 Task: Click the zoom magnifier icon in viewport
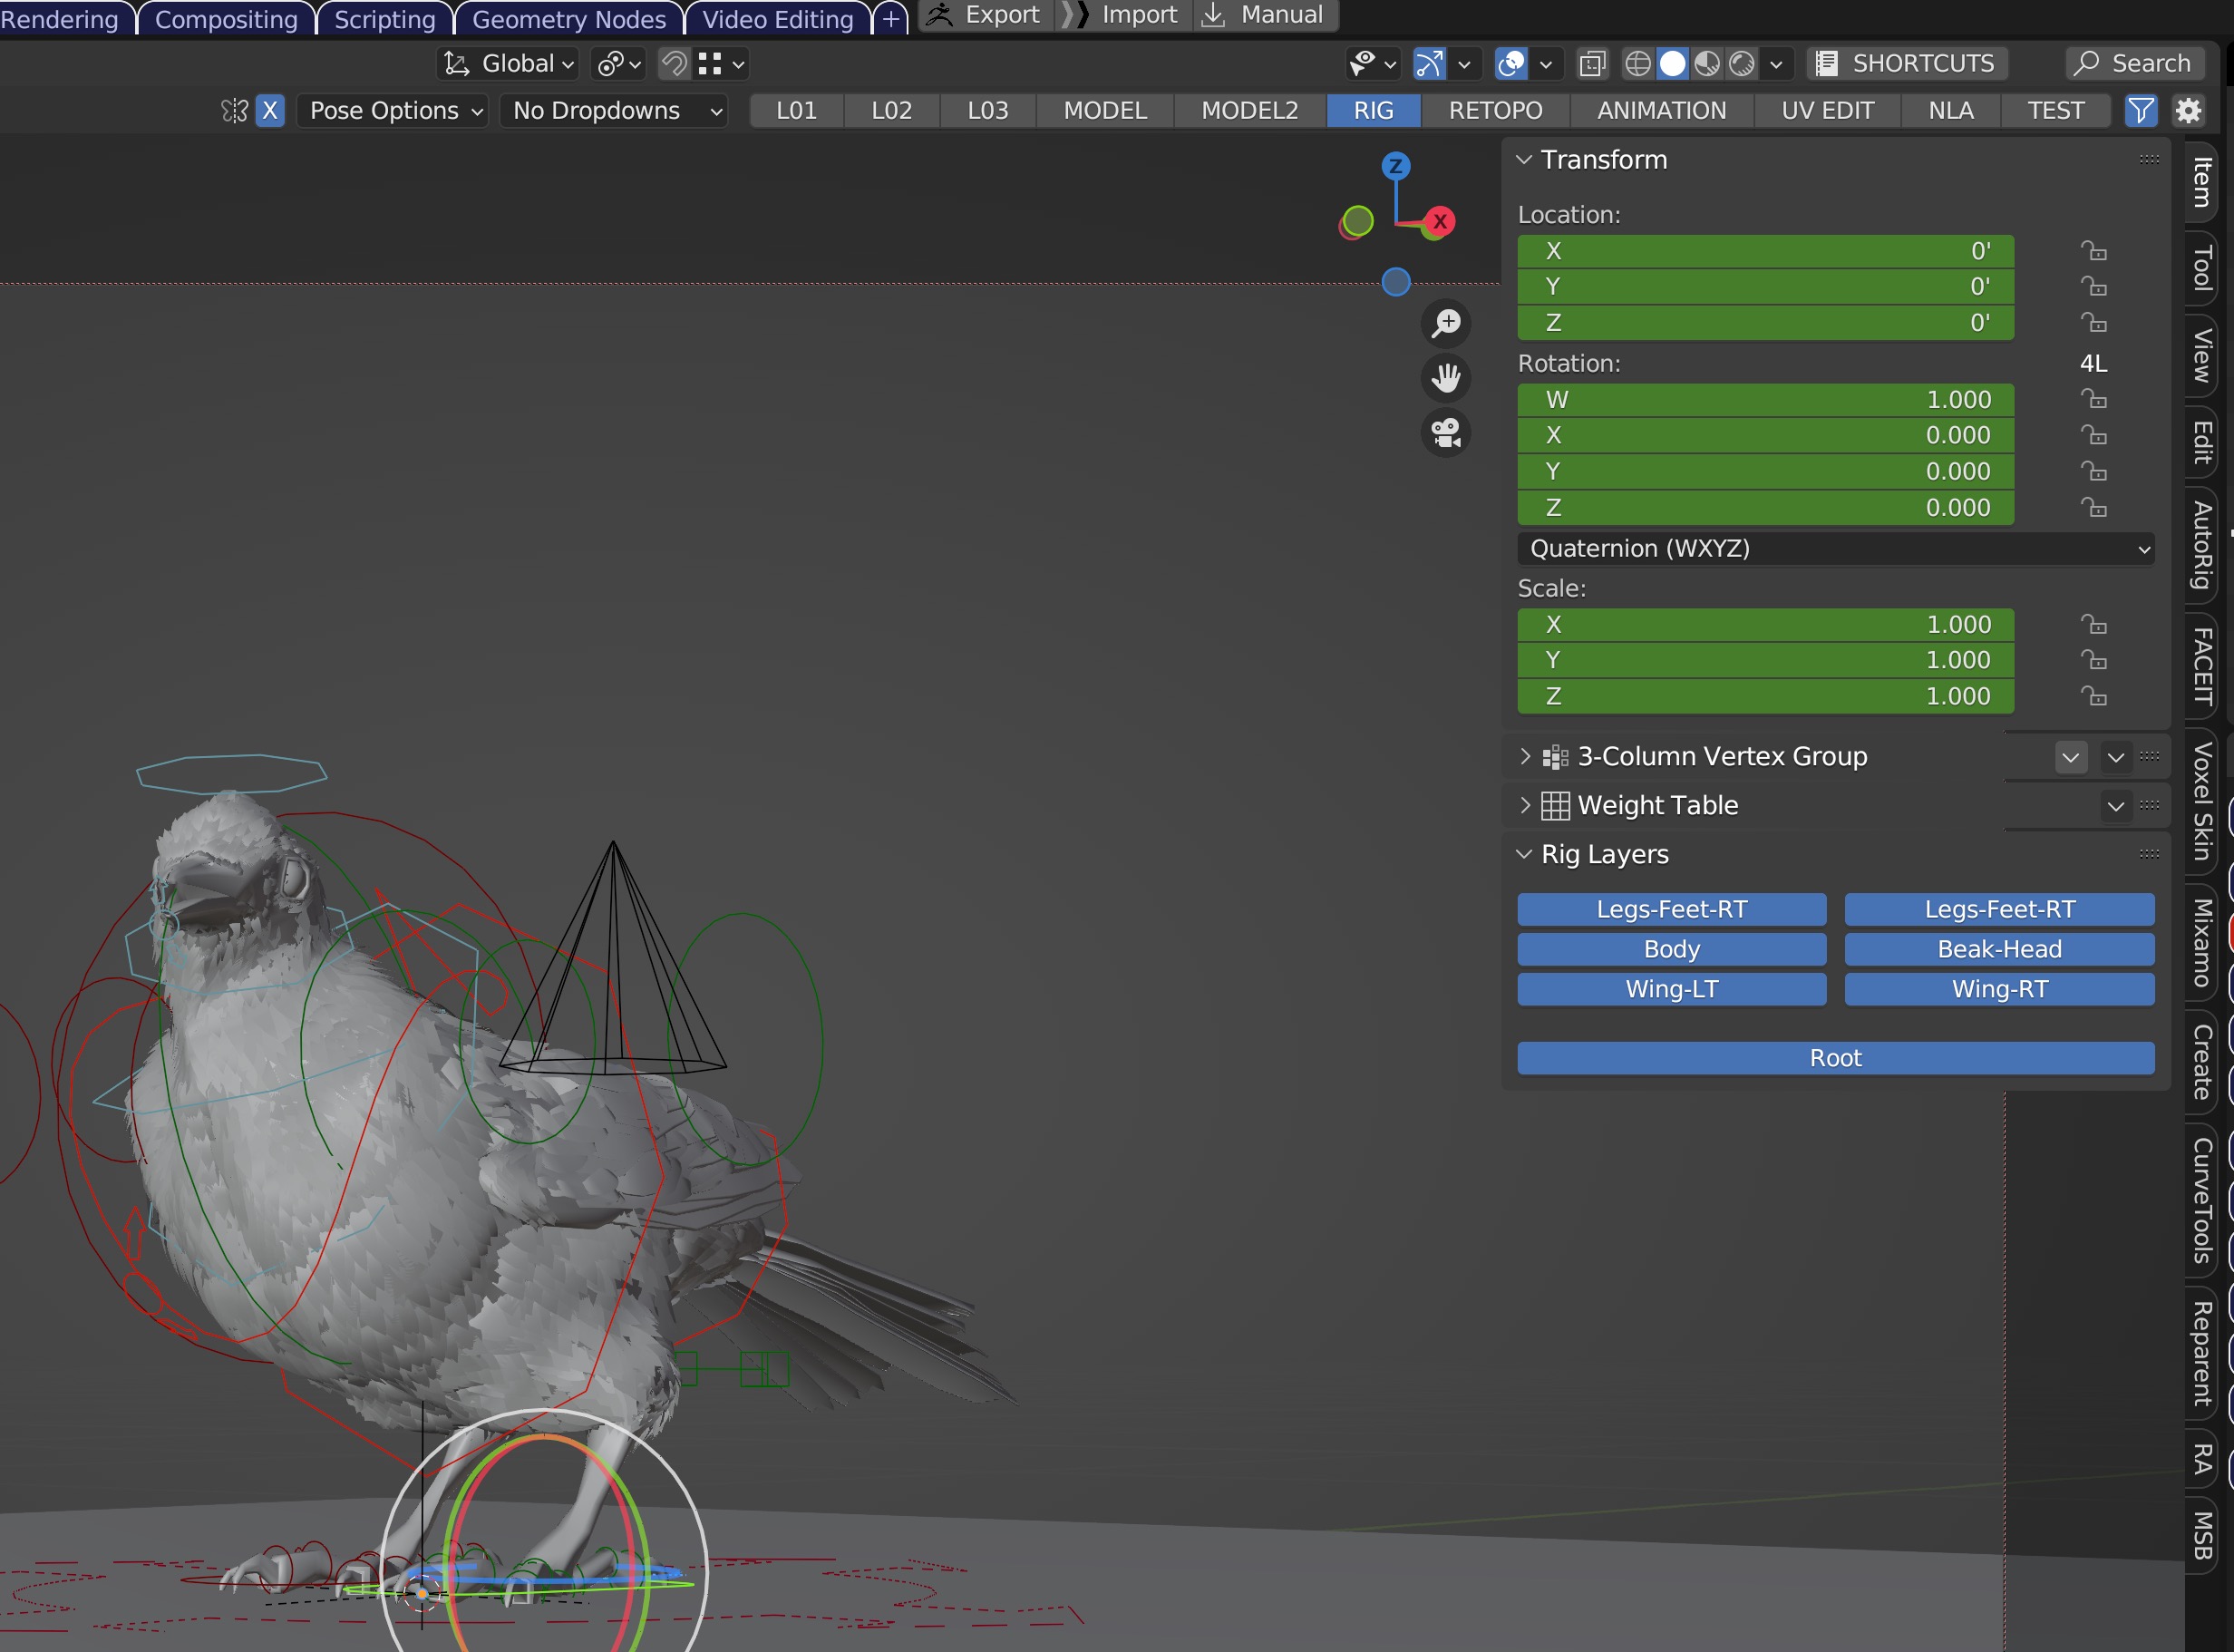click(1446, 323)
